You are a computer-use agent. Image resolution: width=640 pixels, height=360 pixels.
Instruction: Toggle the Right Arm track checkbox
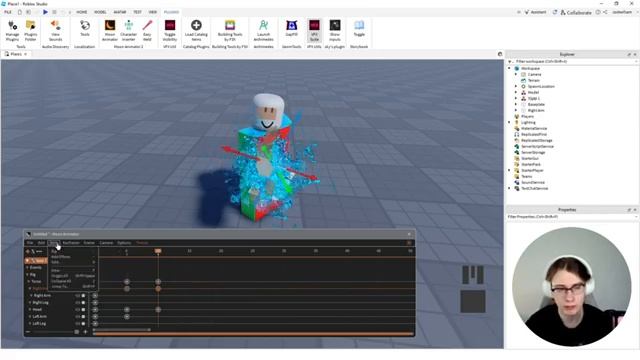[x=83, y=296]
